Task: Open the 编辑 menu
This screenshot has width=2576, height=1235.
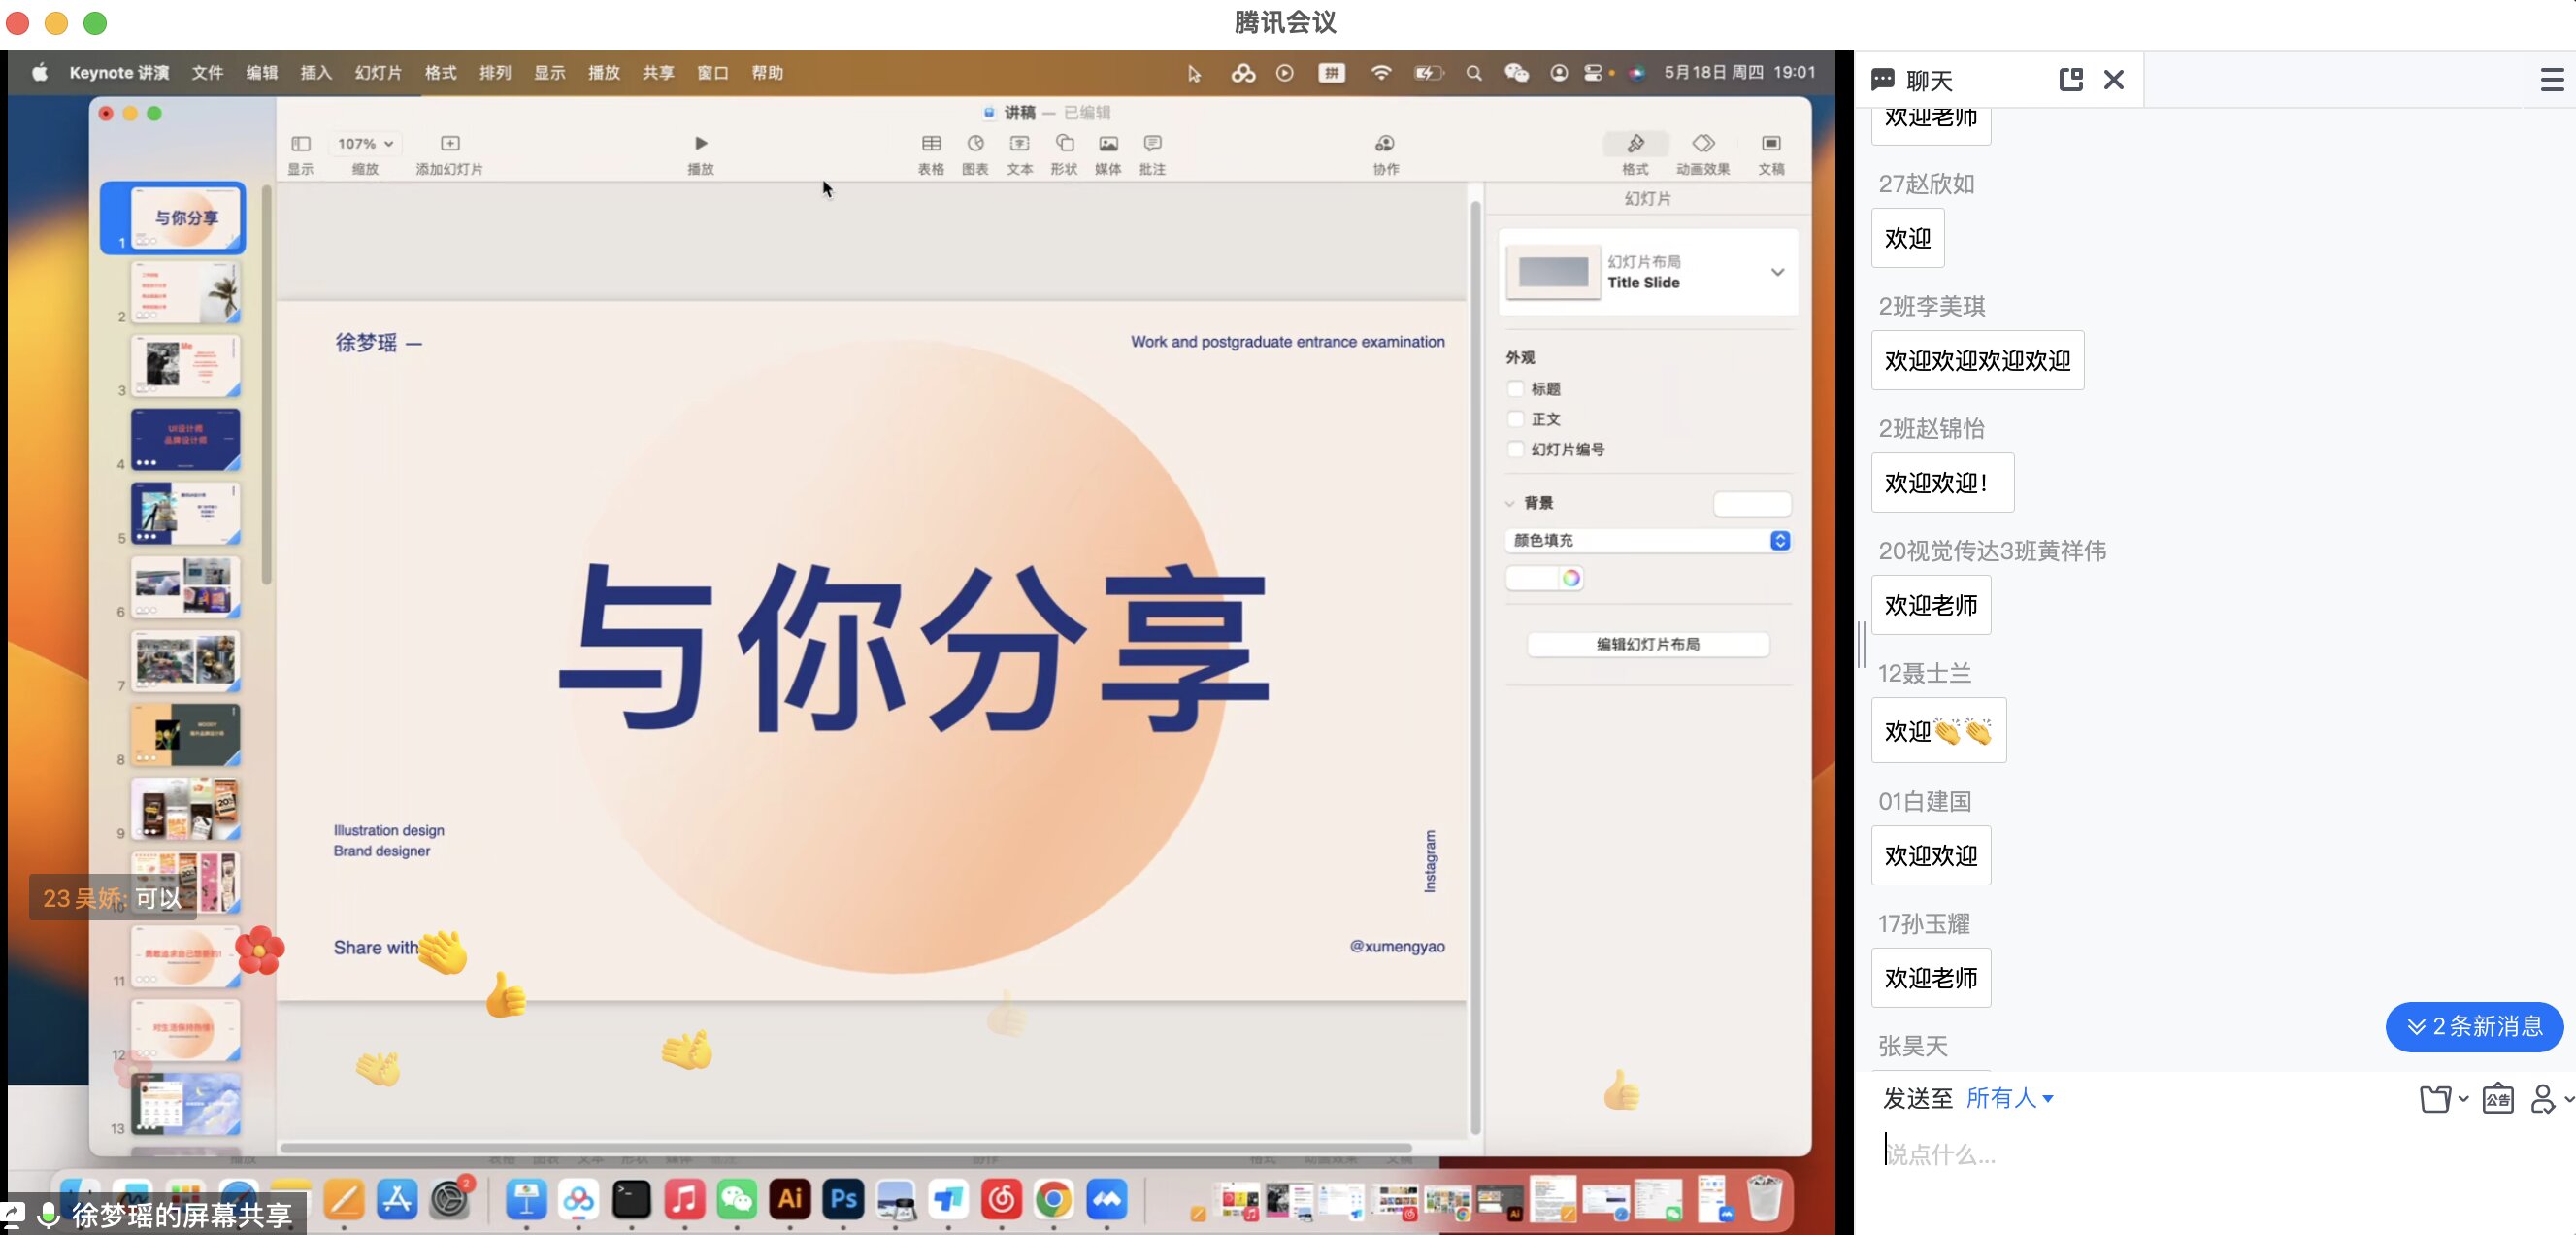Action: point(262,73)
